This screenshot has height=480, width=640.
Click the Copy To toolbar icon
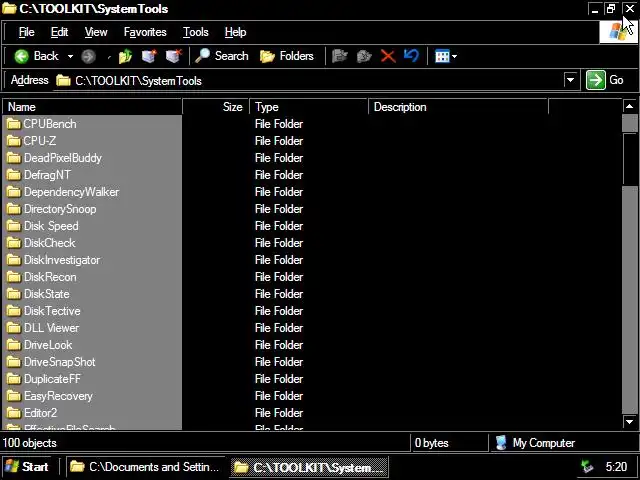[x=364, y=56]
